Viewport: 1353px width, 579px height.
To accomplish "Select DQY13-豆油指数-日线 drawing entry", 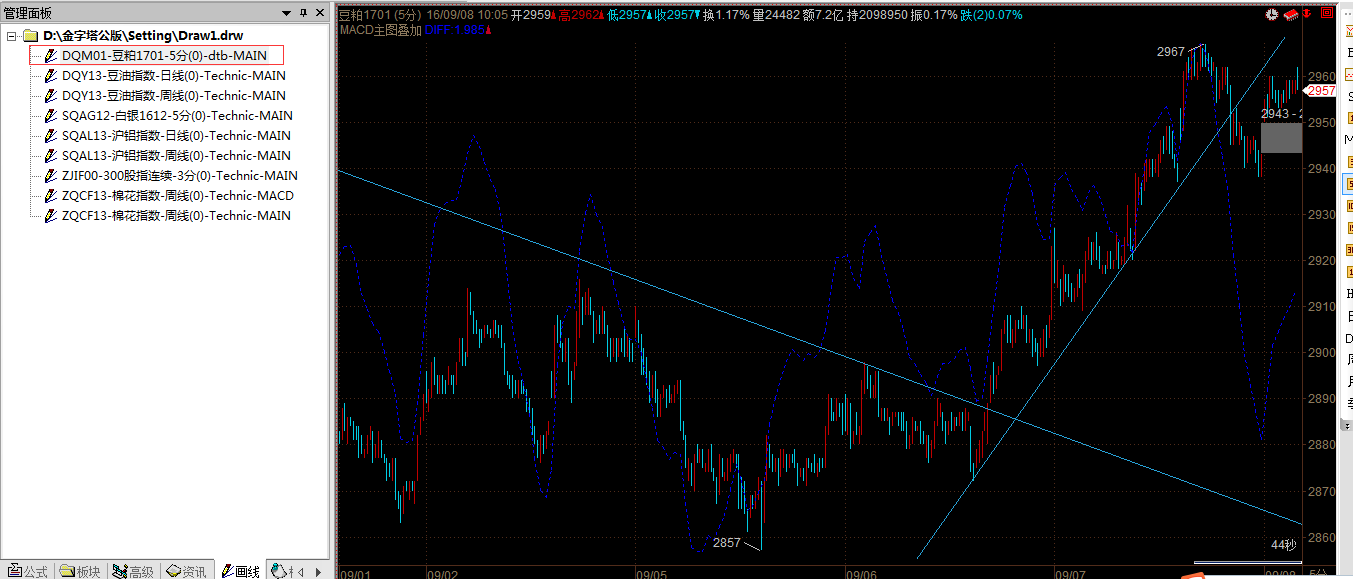I will point(173,76).
